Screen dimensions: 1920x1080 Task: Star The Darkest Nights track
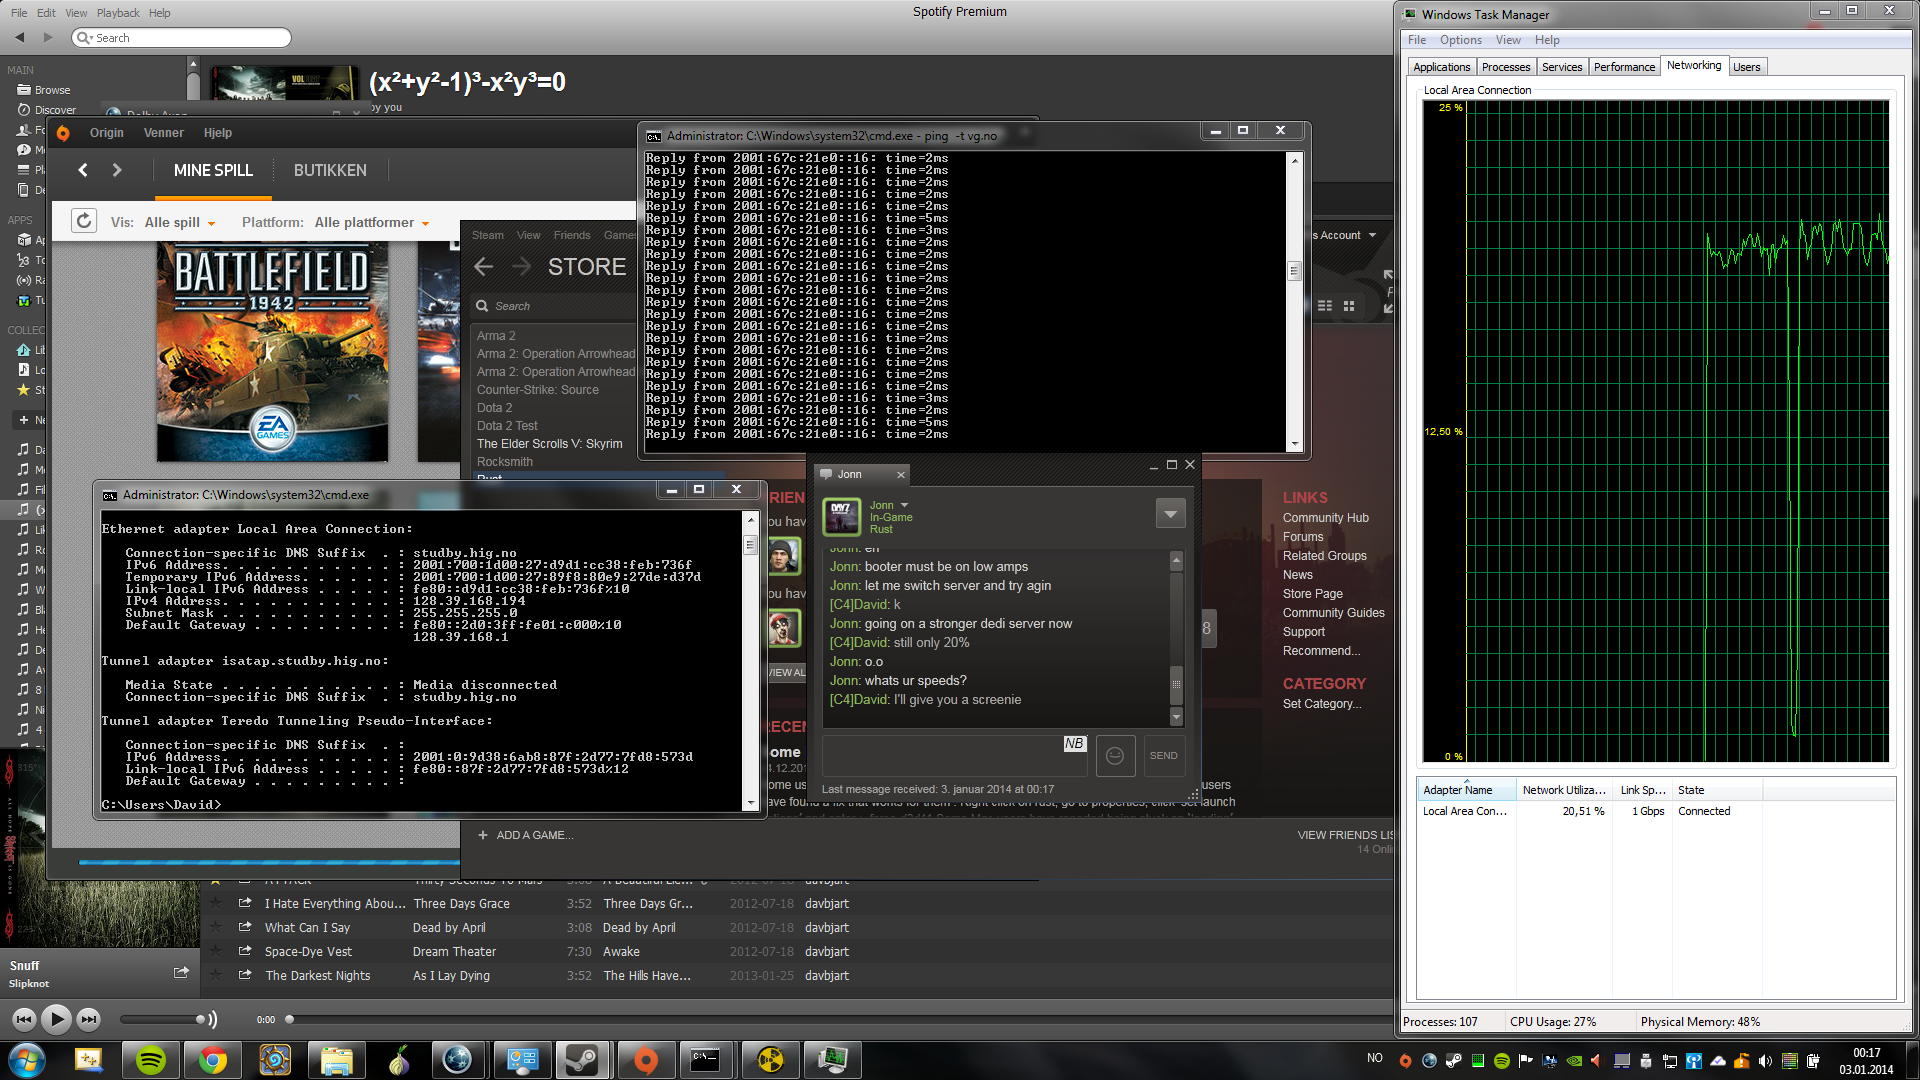point(214,975)
